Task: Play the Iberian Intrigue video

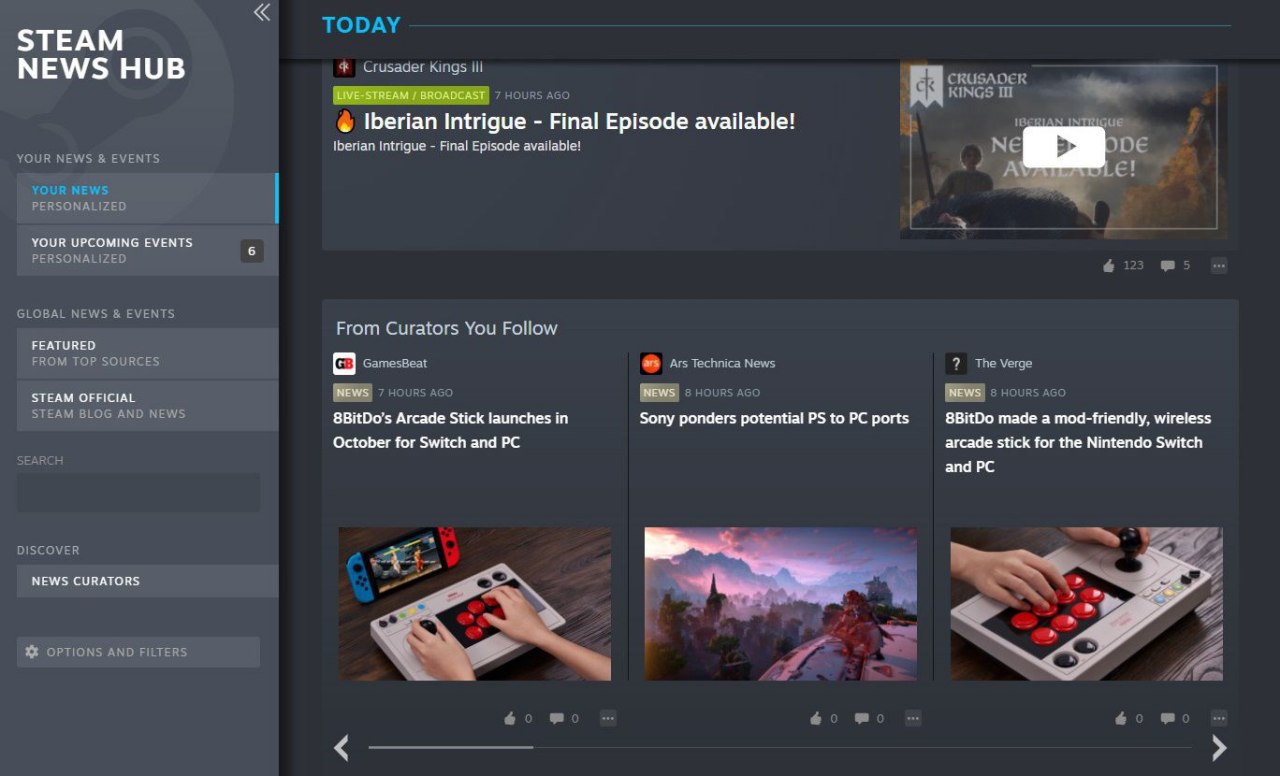Action: (x=1063, y=147)
